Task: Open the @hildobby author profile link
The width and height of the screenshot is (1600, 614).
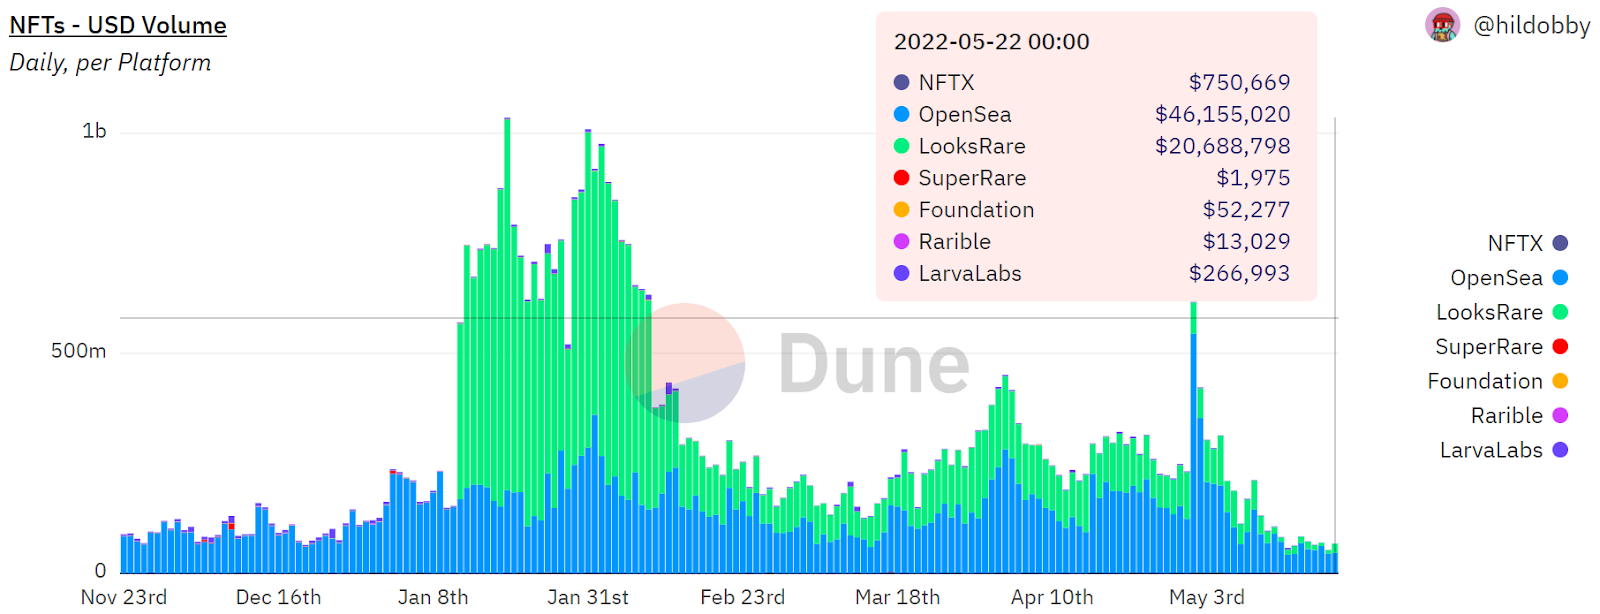Action: [1531, 25]
